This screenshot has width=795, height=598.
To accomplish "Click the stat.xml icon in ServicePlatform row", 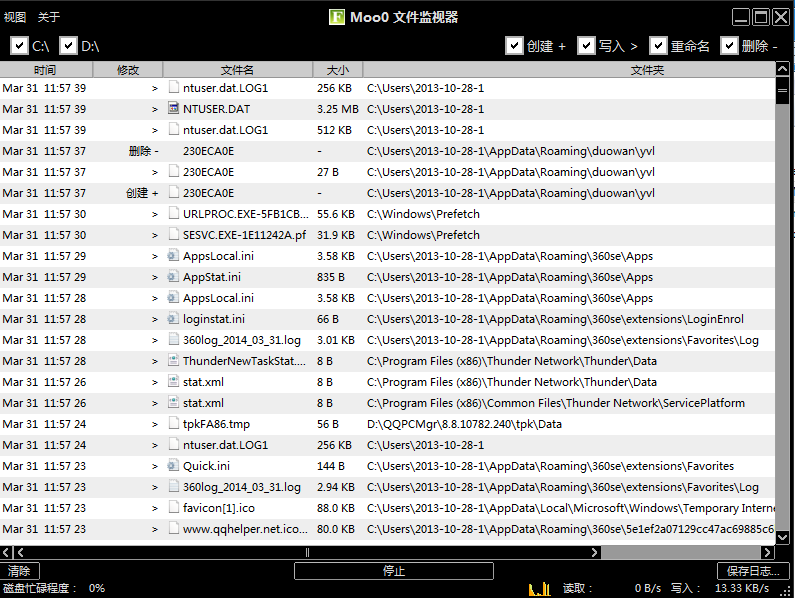I will pos(174,403).
